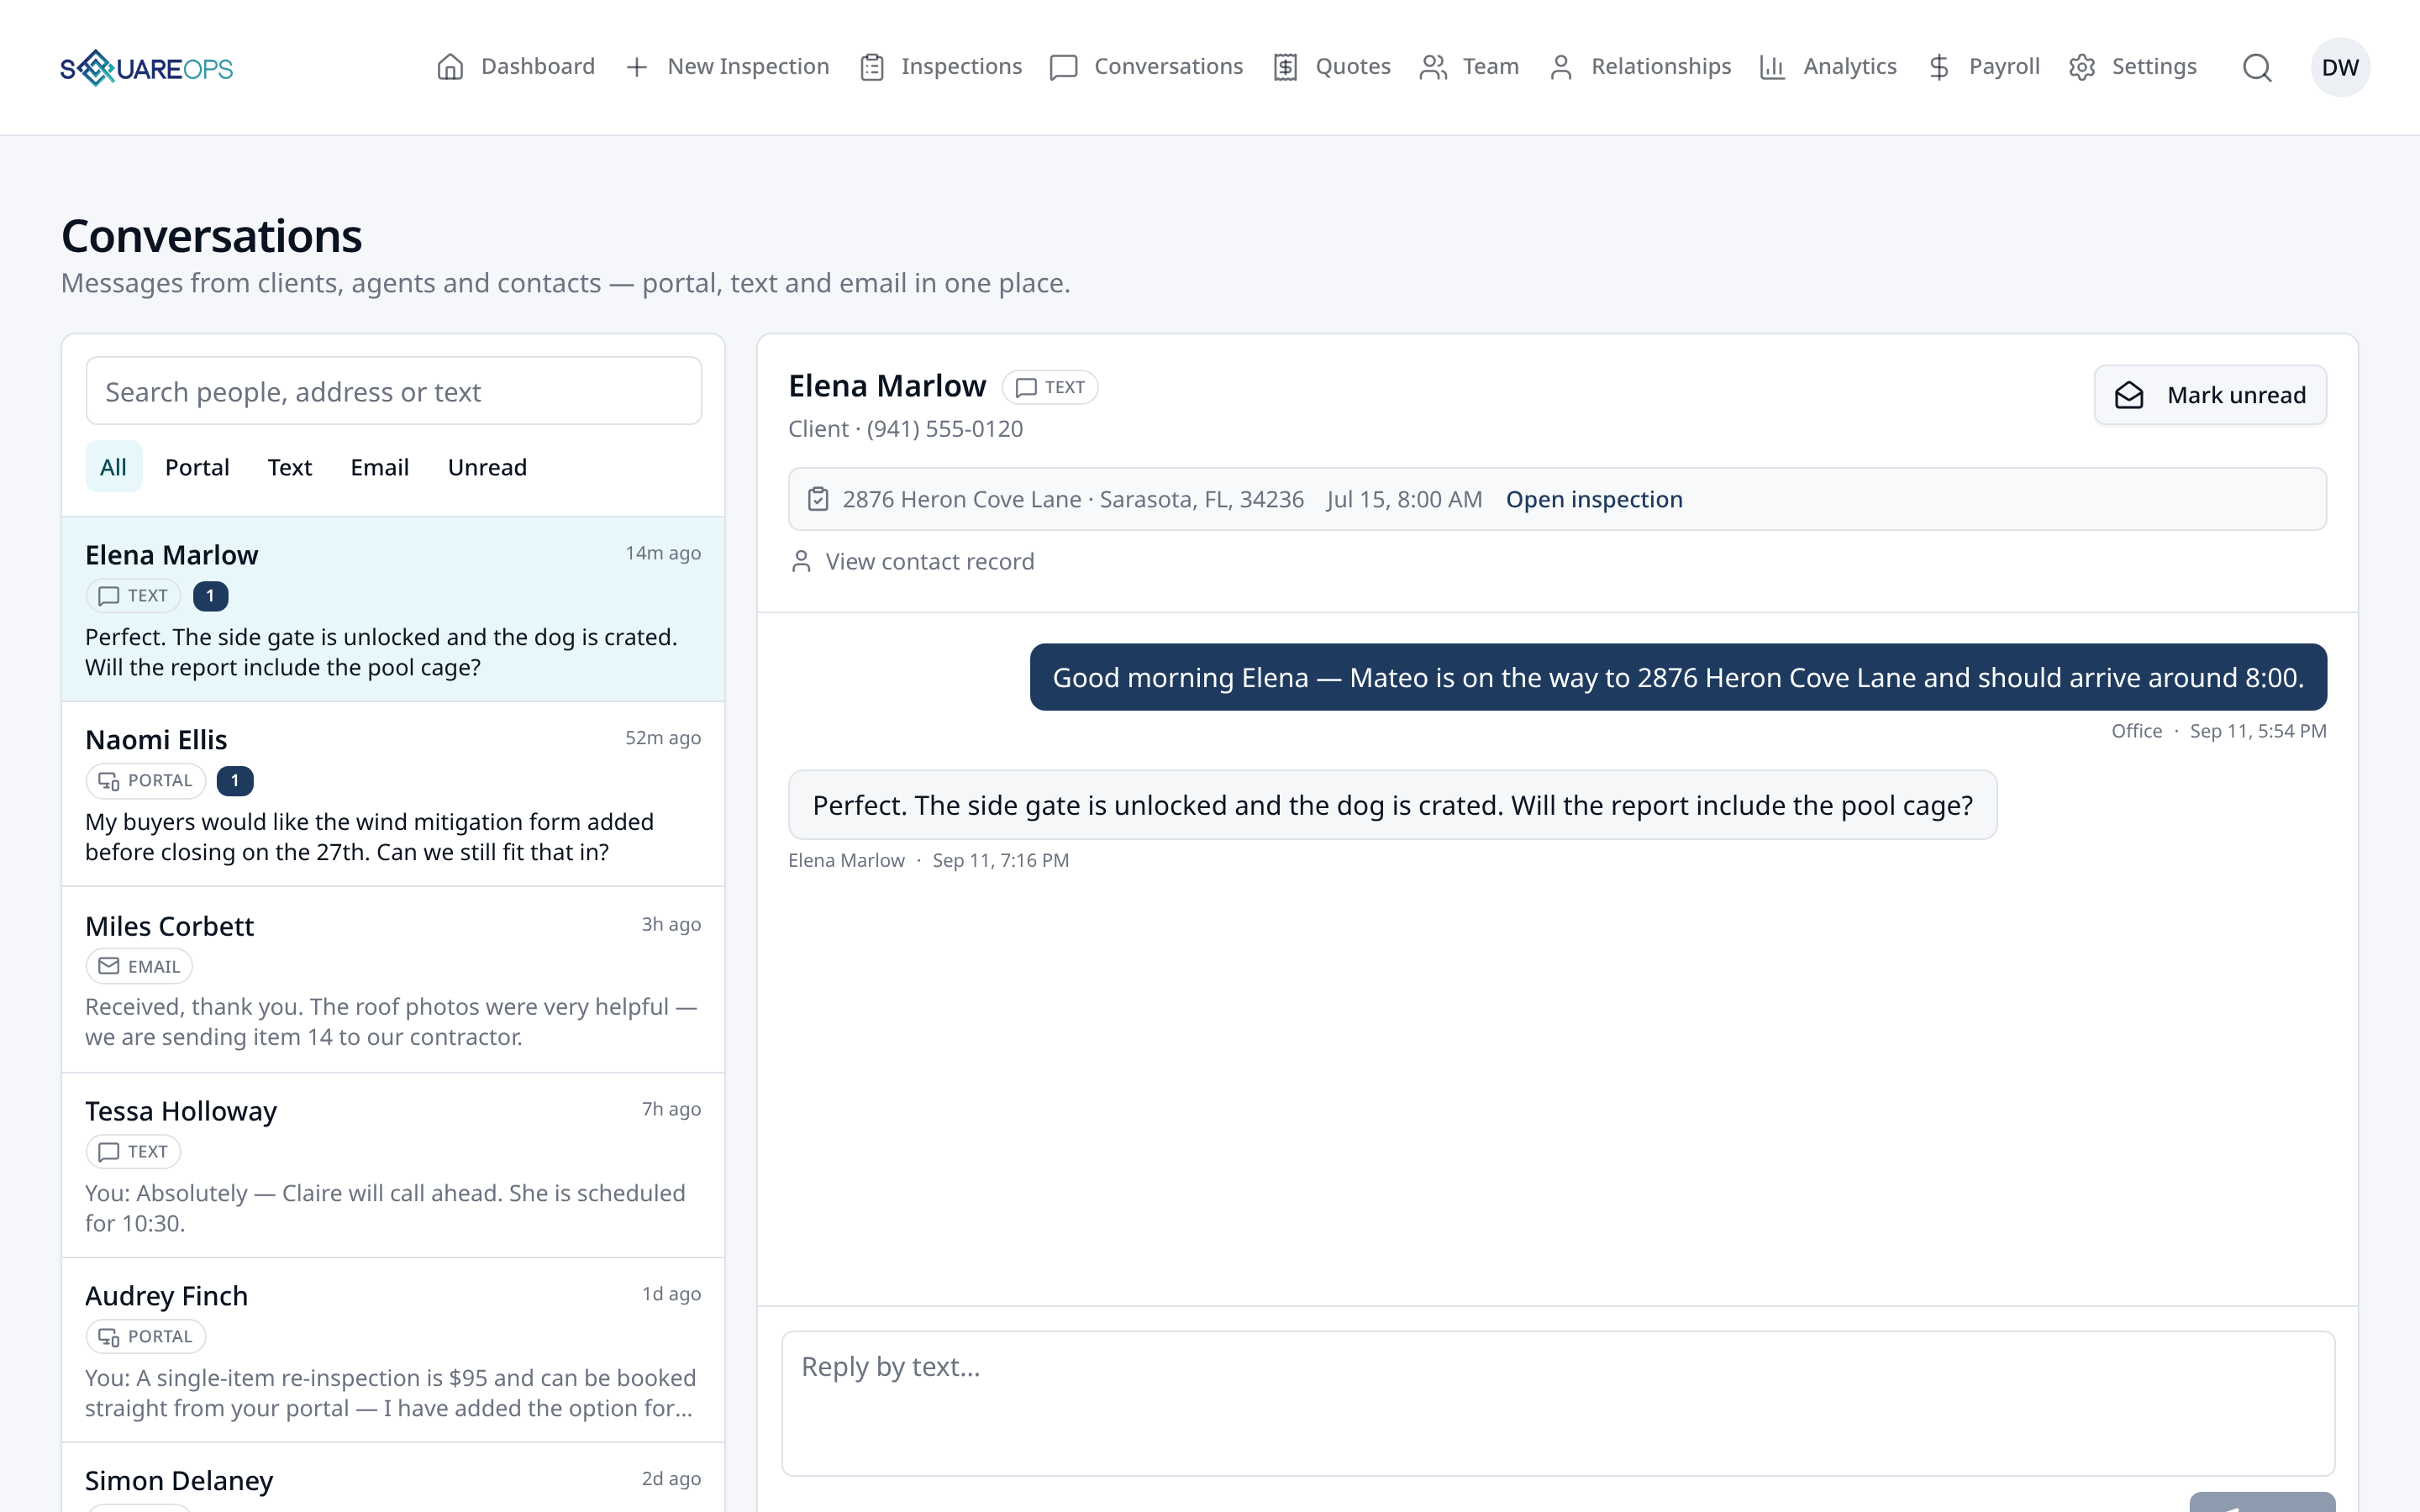This screenshot has width=2420, height=1512.
Task: Go to Dashboard in top navigation
Action: (x=516, y=67)
